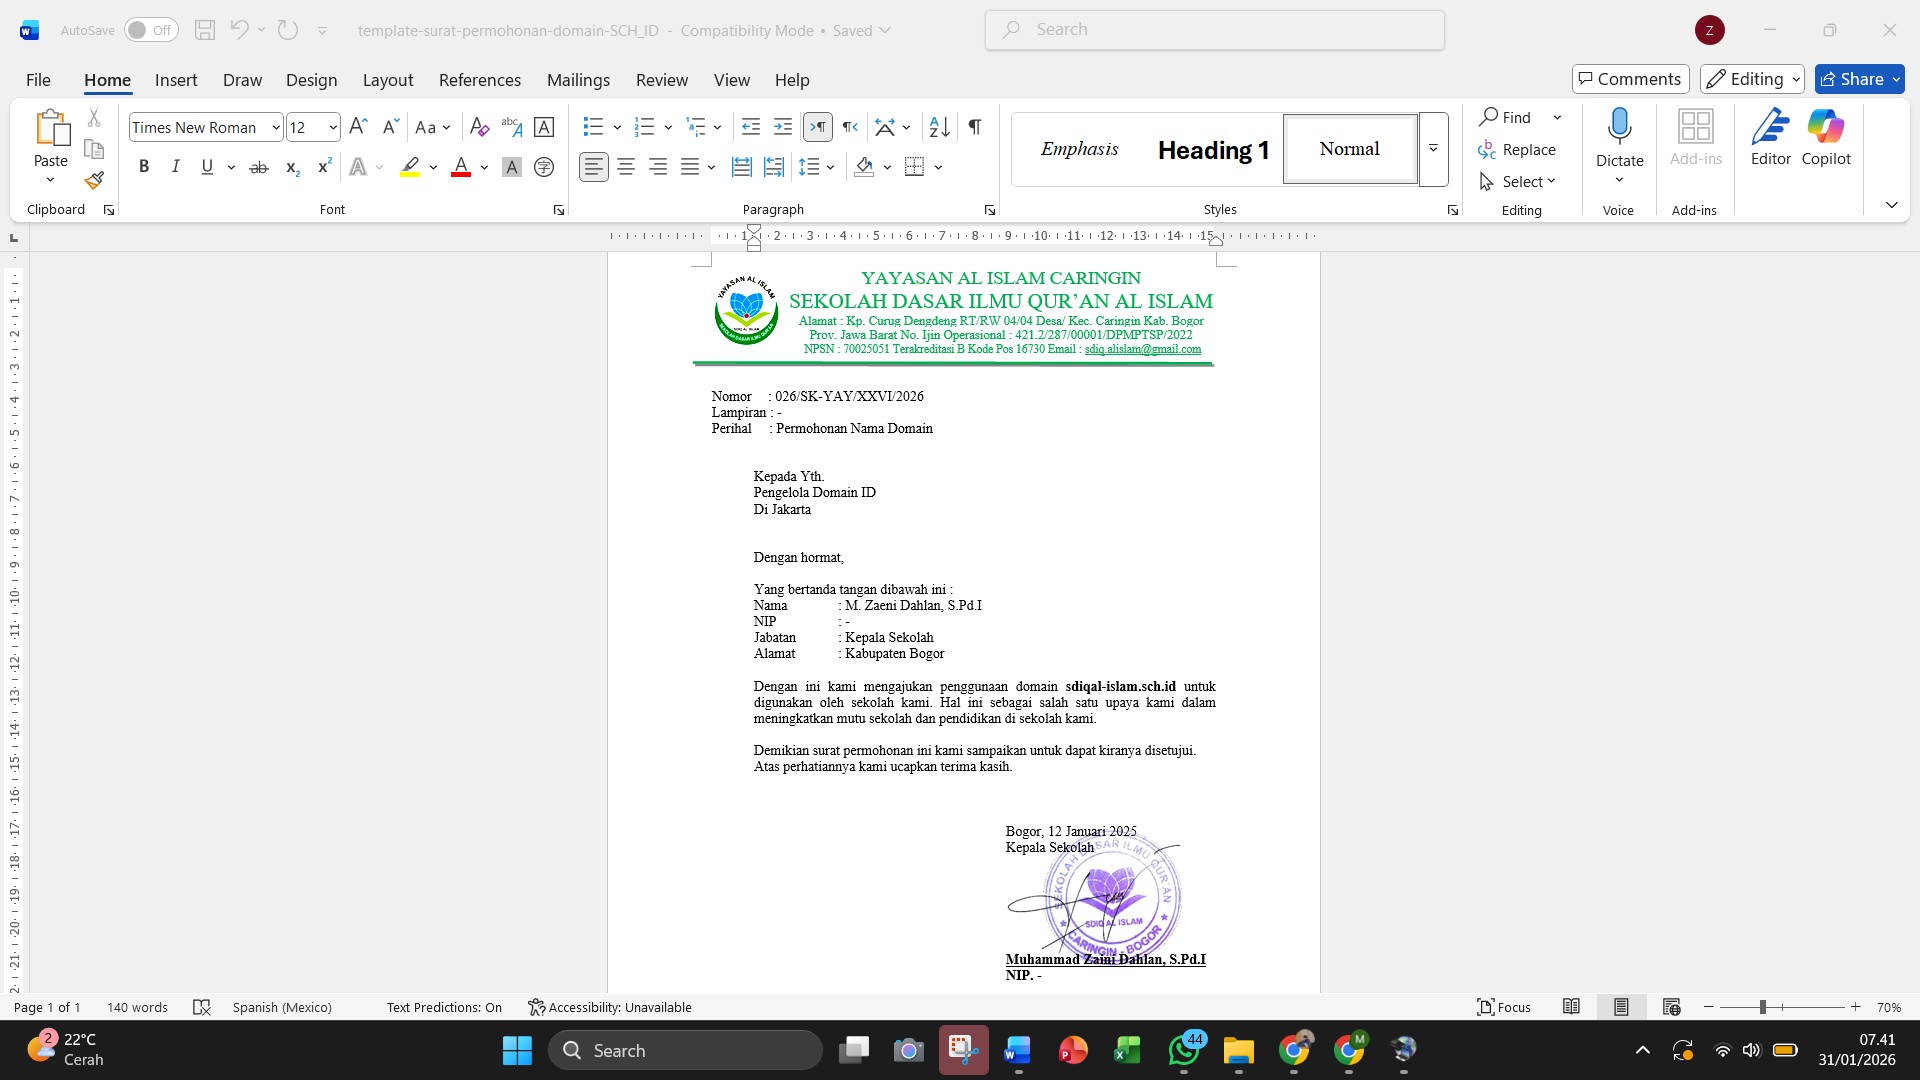Click the zoom slider in status bar

(x=1763, y=1007)
